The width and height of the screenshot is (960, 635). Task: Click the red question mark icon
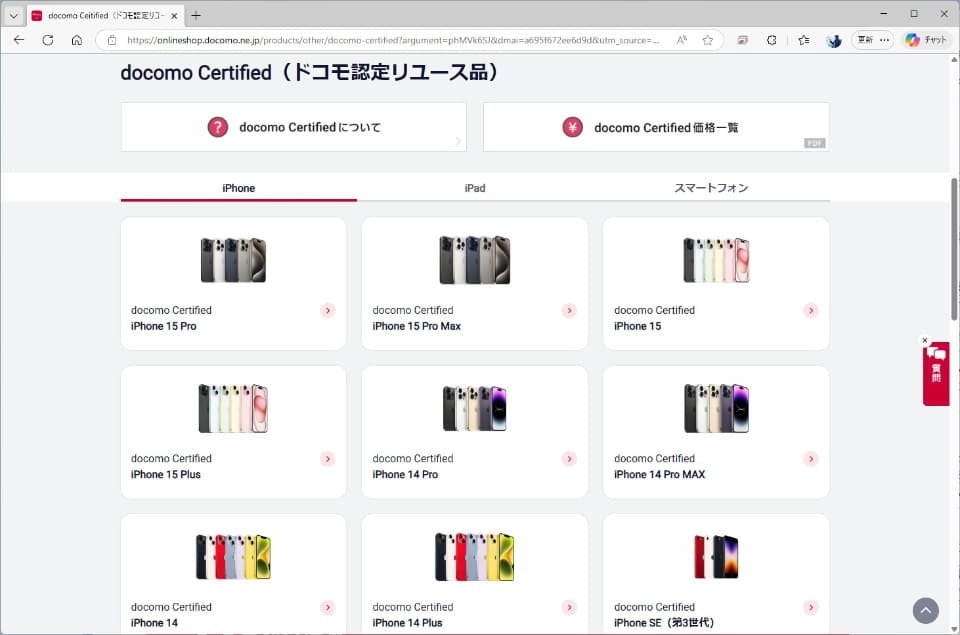click(x=217, y=127)
